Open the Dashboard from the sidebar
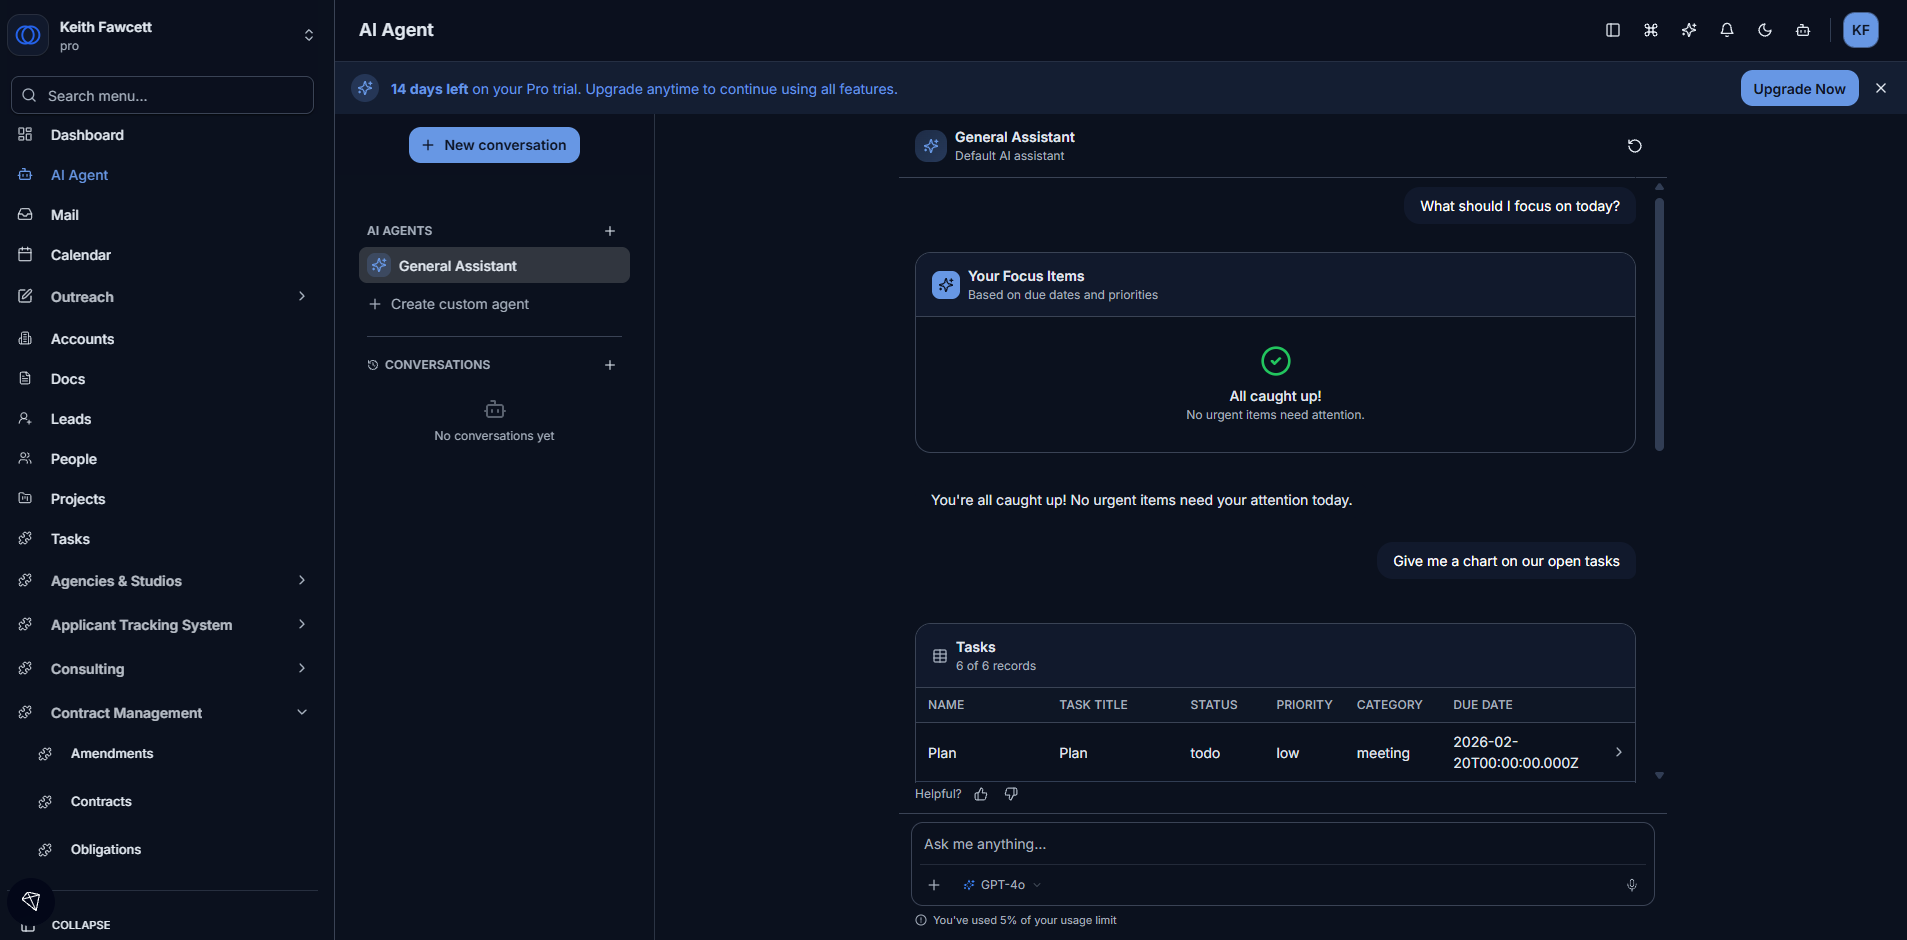The height and width of the screenshot is (940, 1907). click(87, 134)
